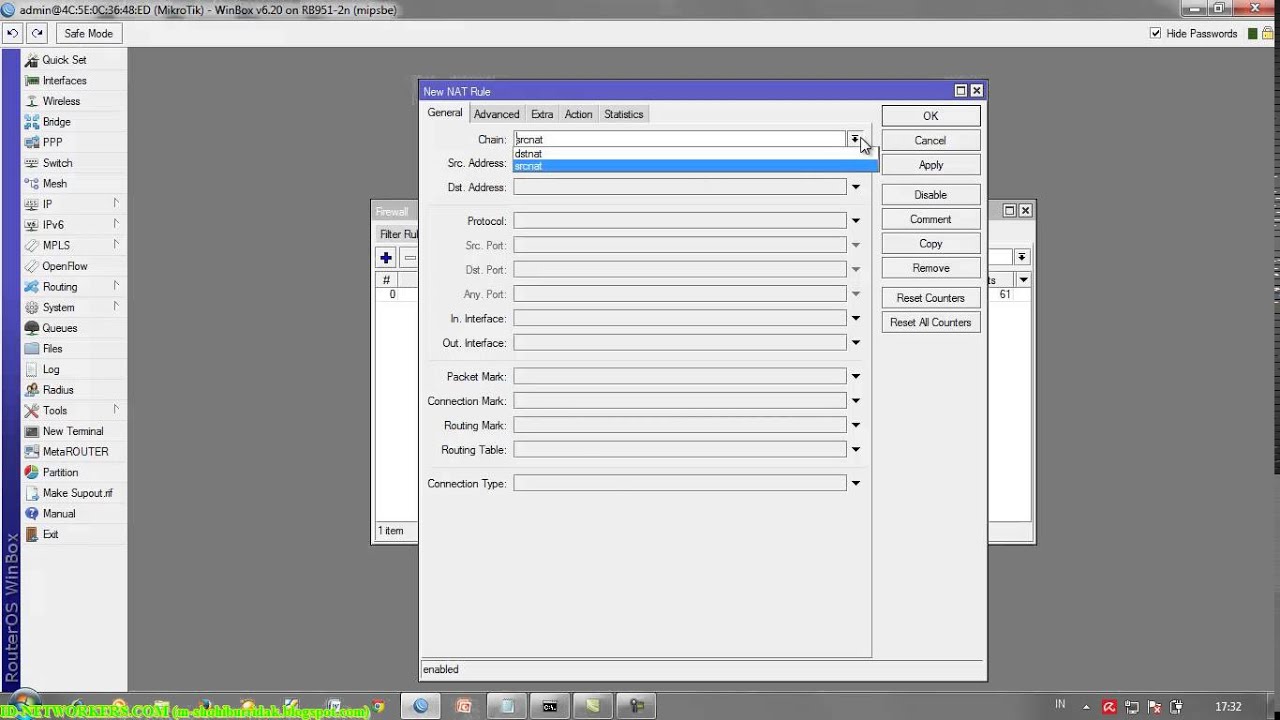
Task: Click the blue plus add button in Firewall window
Action: coord(386,258)
